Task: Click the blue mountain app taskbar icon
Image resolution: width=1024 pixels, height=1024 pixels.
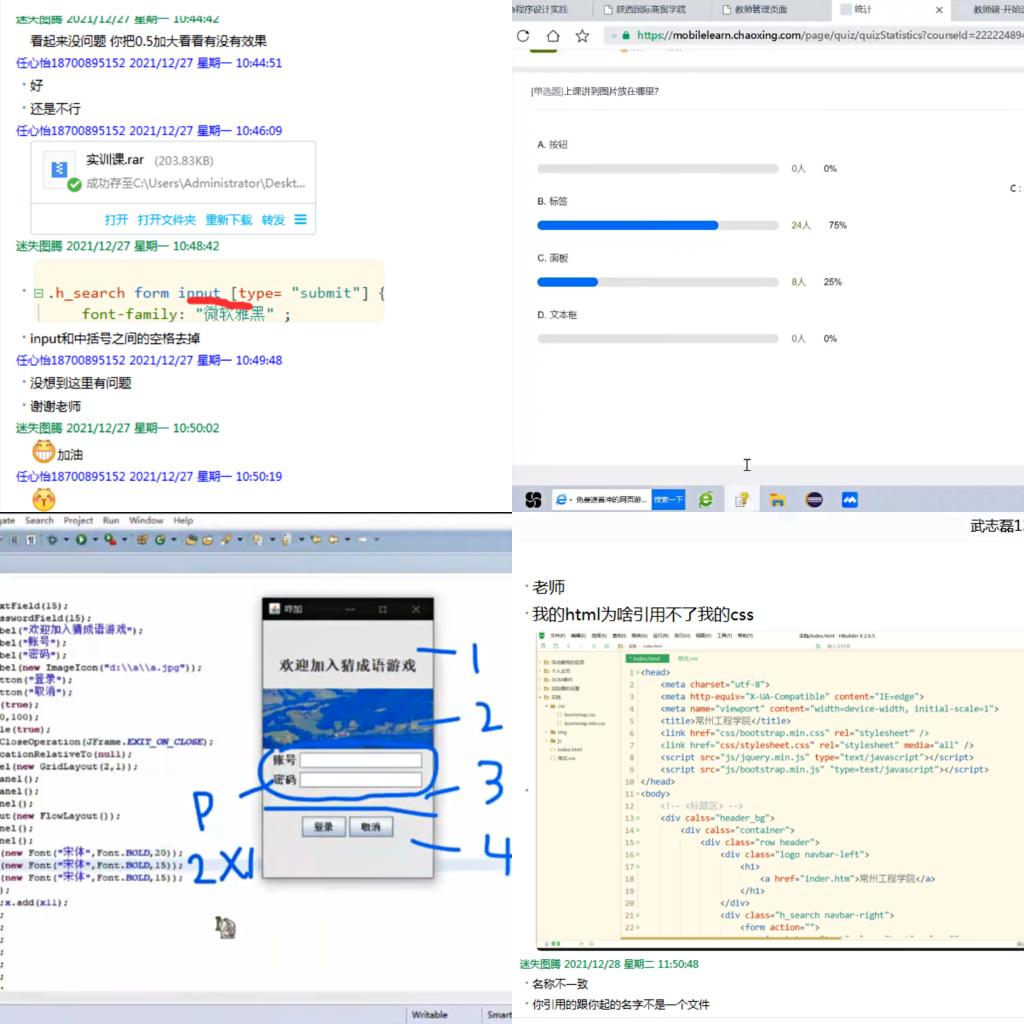Action: point(850,500)
